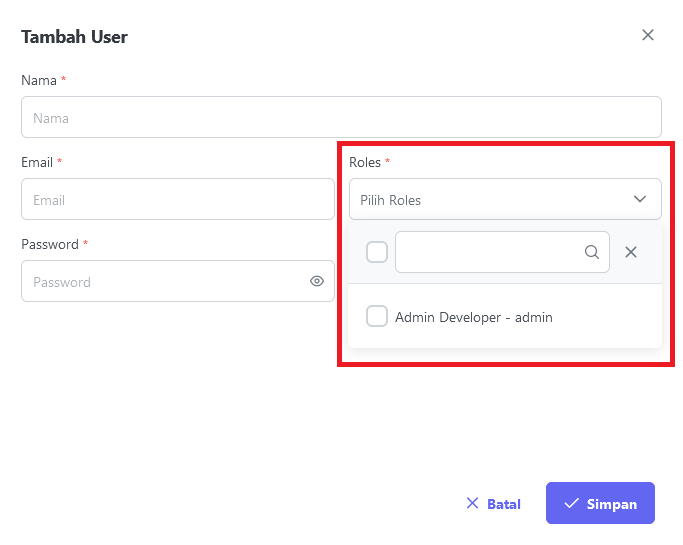The width and height of the screenshot is (683, 545).
Task: Close the Tambah User dialog
Action: [648, 35]
